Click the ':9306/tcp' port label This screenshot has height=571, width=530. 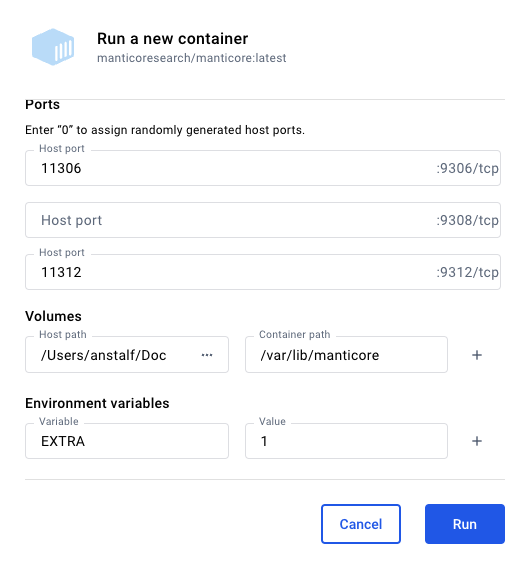(x=468, y=168)
